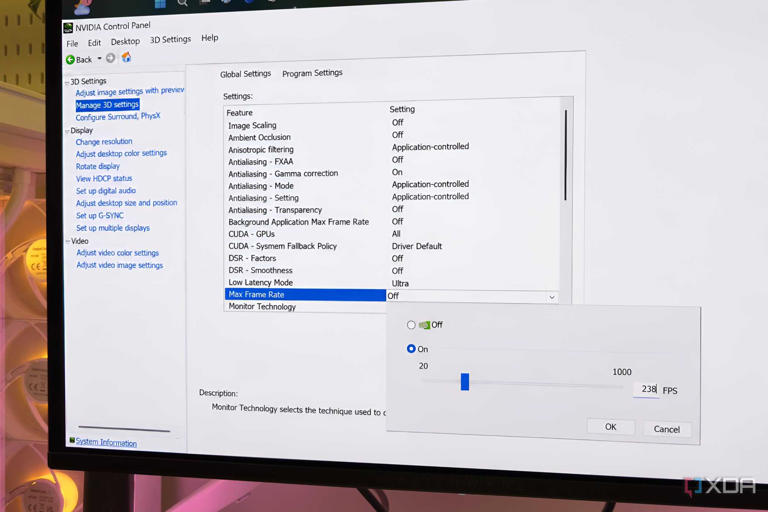Select the On radio button for Max Frame Rate
Image resolution: width=768 pixels, height=512 pixels.
411,348
